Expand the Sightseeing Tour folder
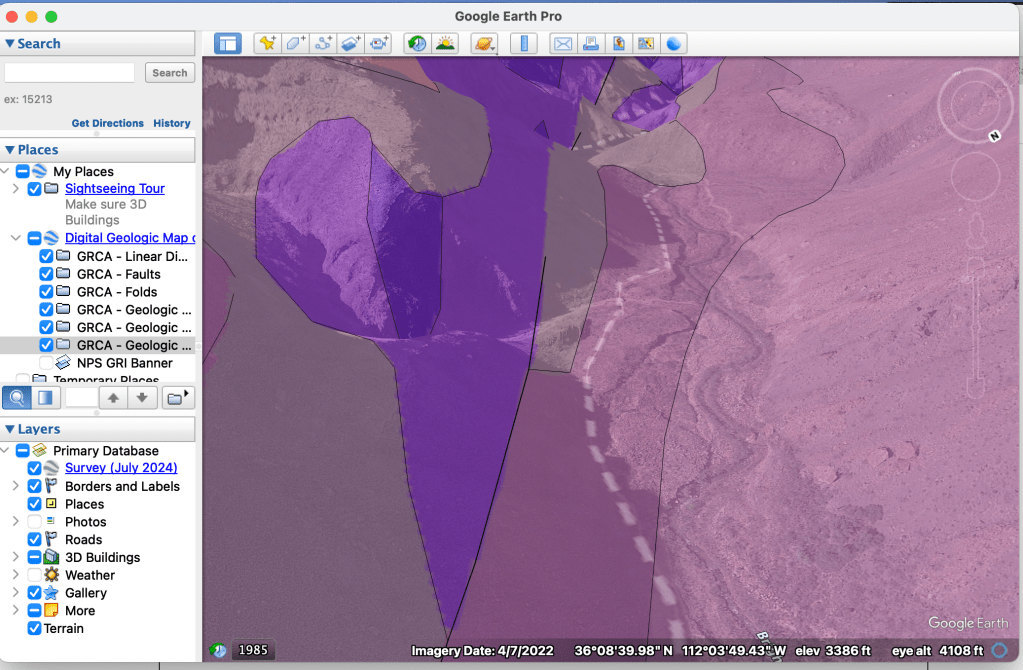 15,189
